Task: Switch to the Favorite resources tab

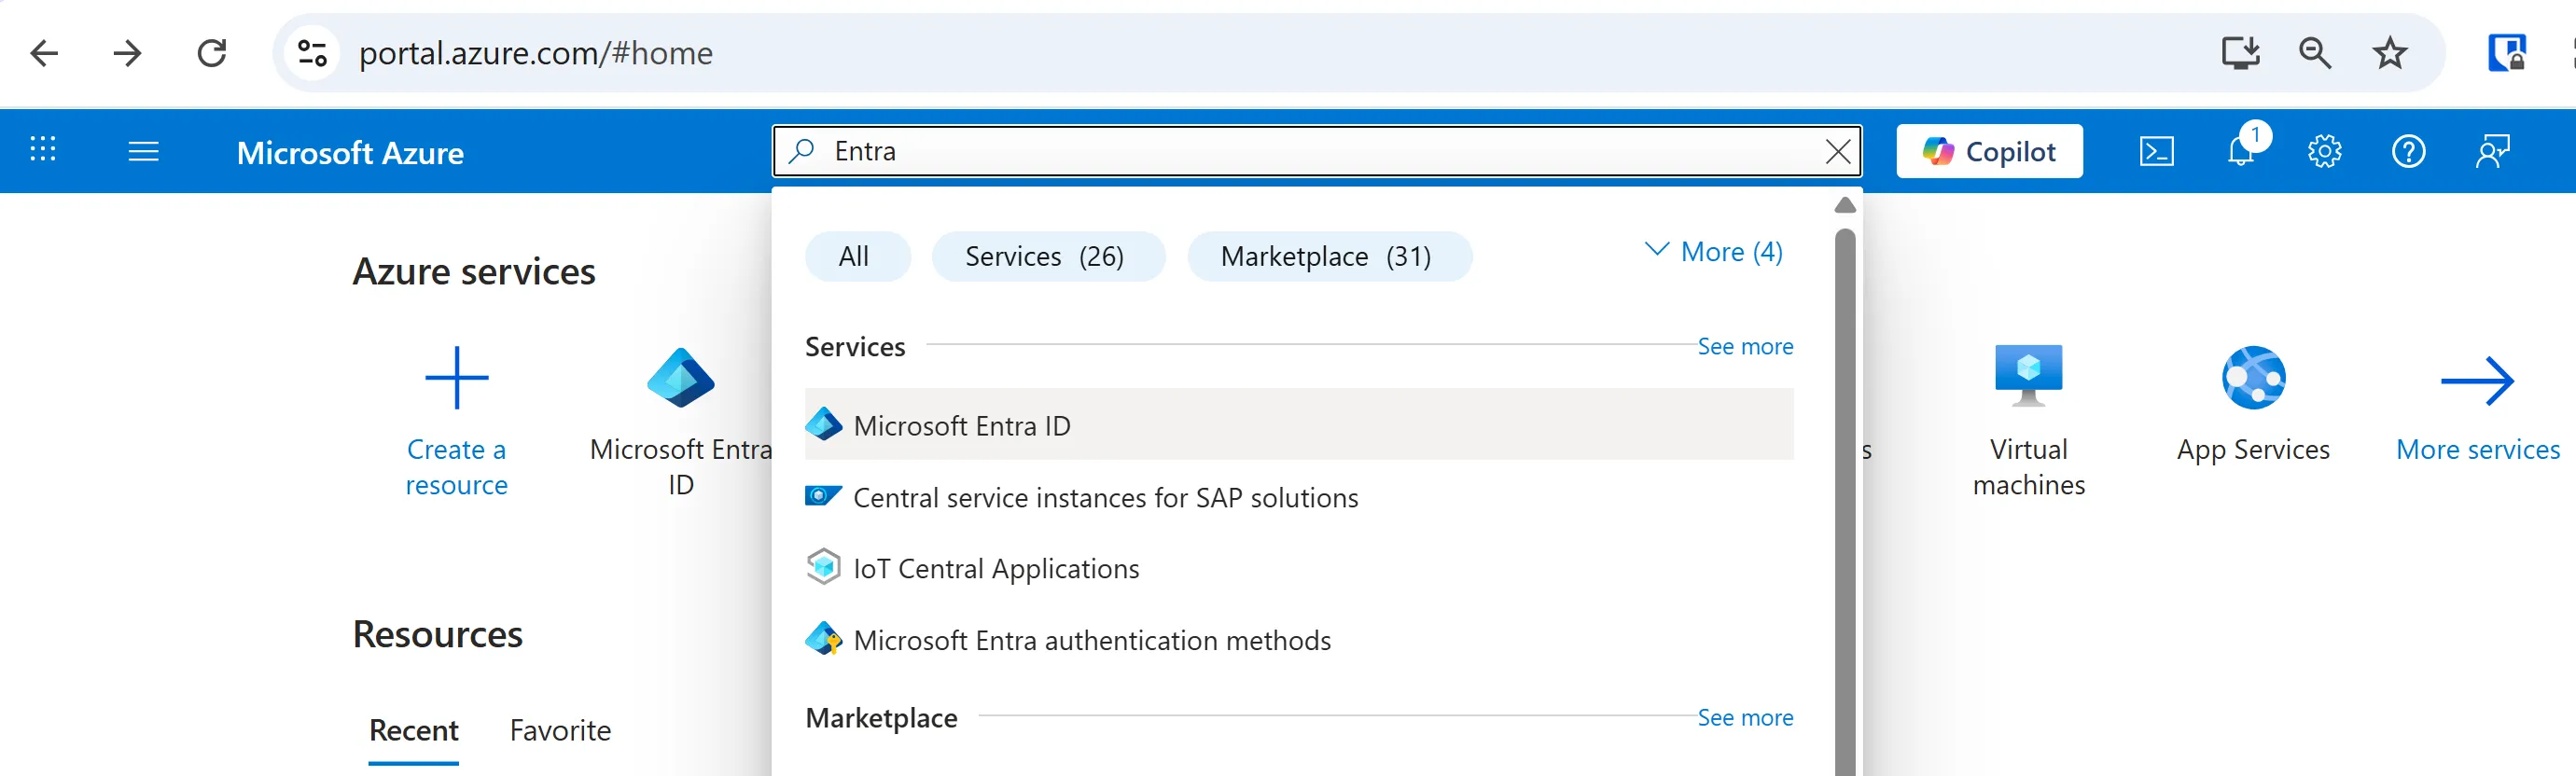Action: coord(560,731)
